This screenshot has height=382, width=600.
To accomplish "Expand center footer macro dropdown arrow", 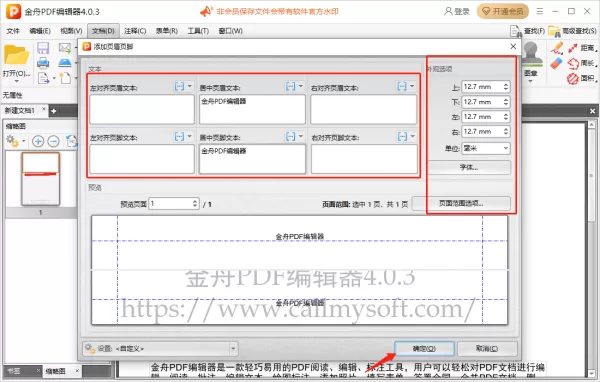I will click(x=301, y=136).
